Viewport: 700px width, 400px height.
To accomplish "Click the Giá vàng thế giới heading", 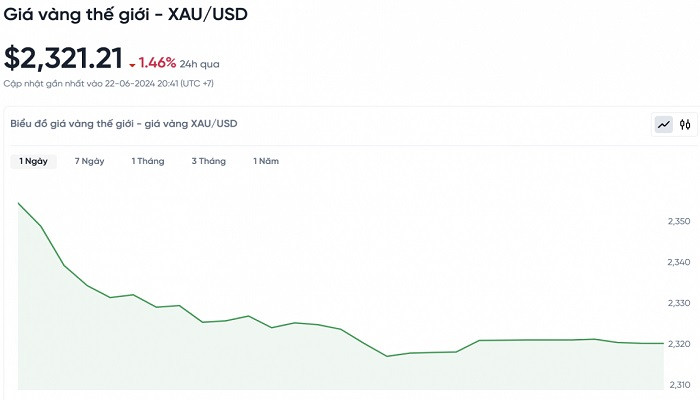I will [125, 14].
